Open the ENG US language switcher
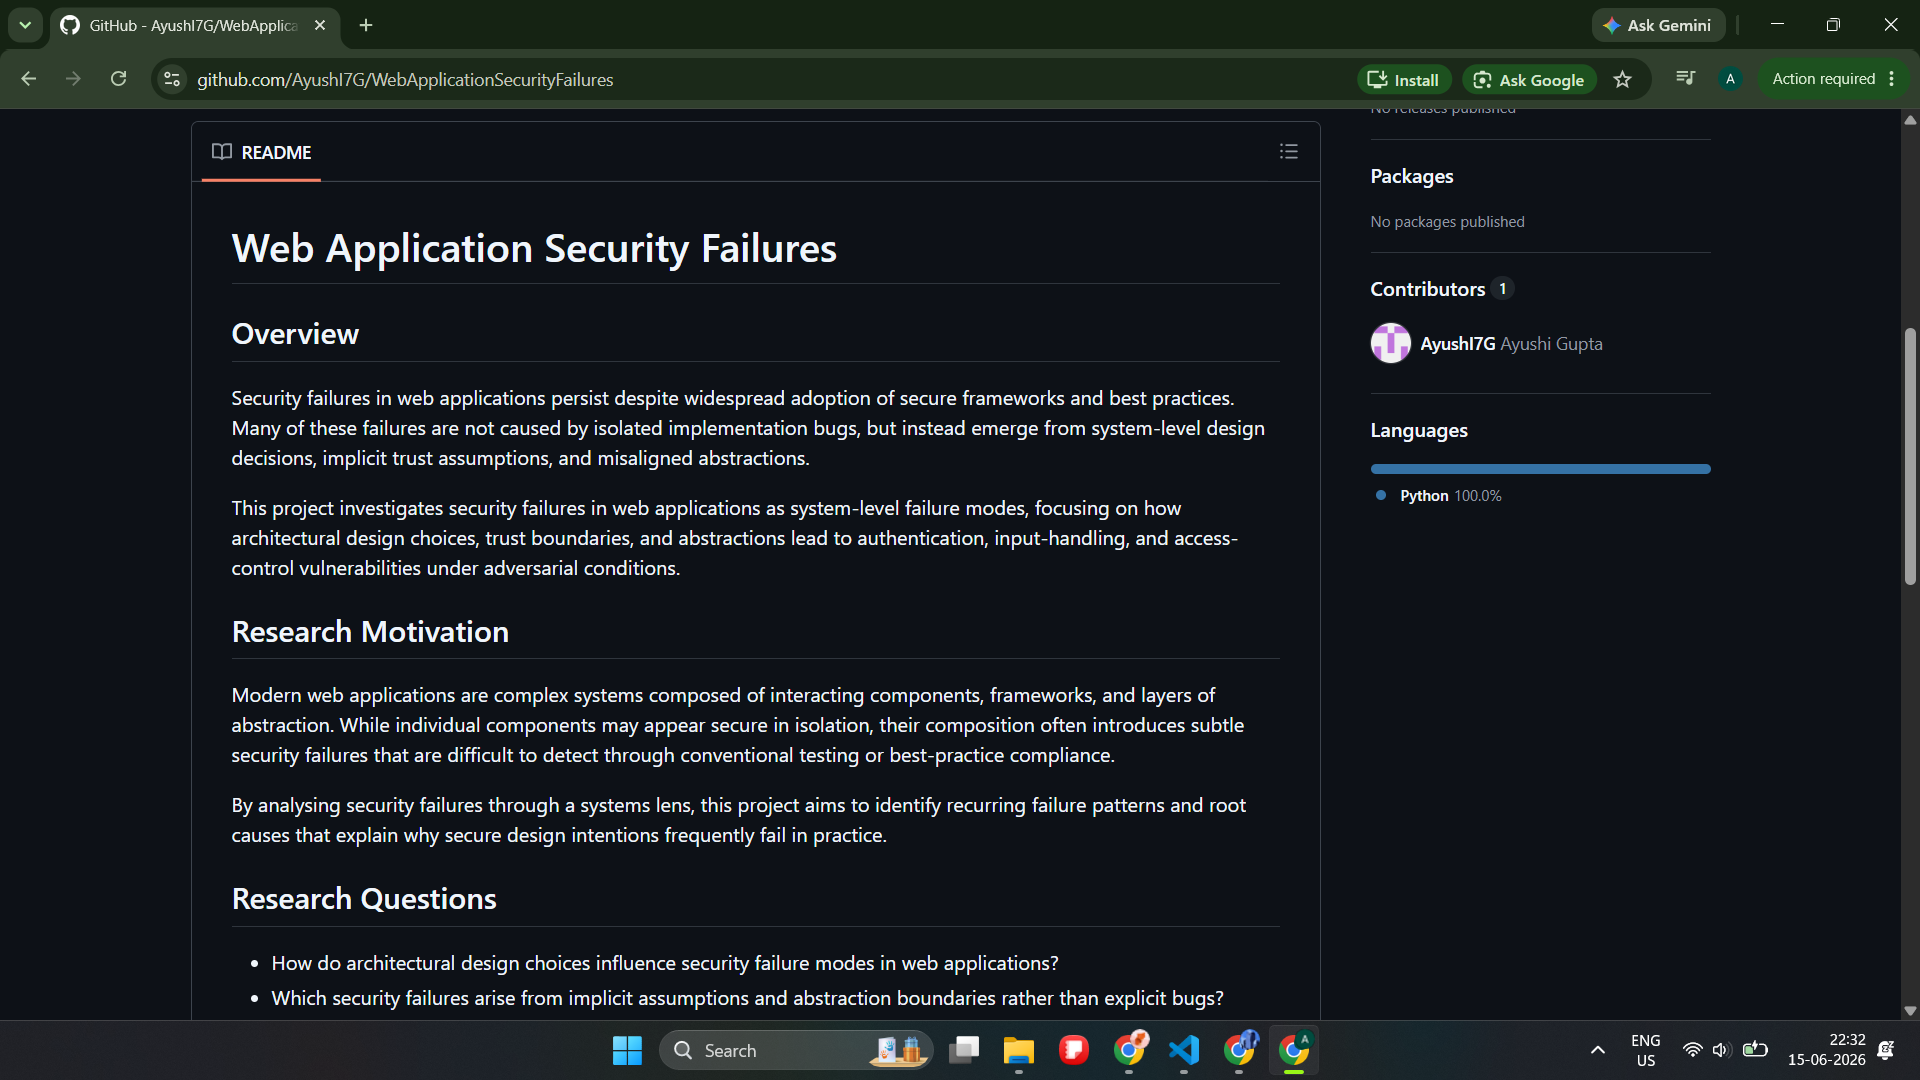The image size is (1920, 1080). click(x=1645, y=1050)
